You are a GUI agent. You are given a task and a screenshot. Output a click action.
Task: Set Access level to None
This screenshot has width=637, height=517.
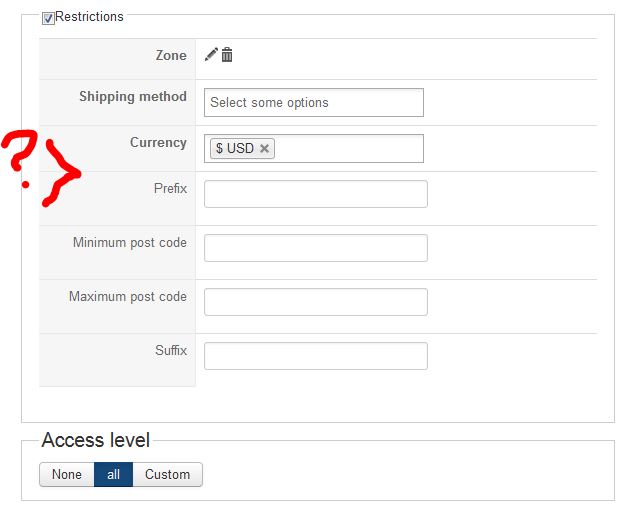pyautogui.click(x=67, y=474)
